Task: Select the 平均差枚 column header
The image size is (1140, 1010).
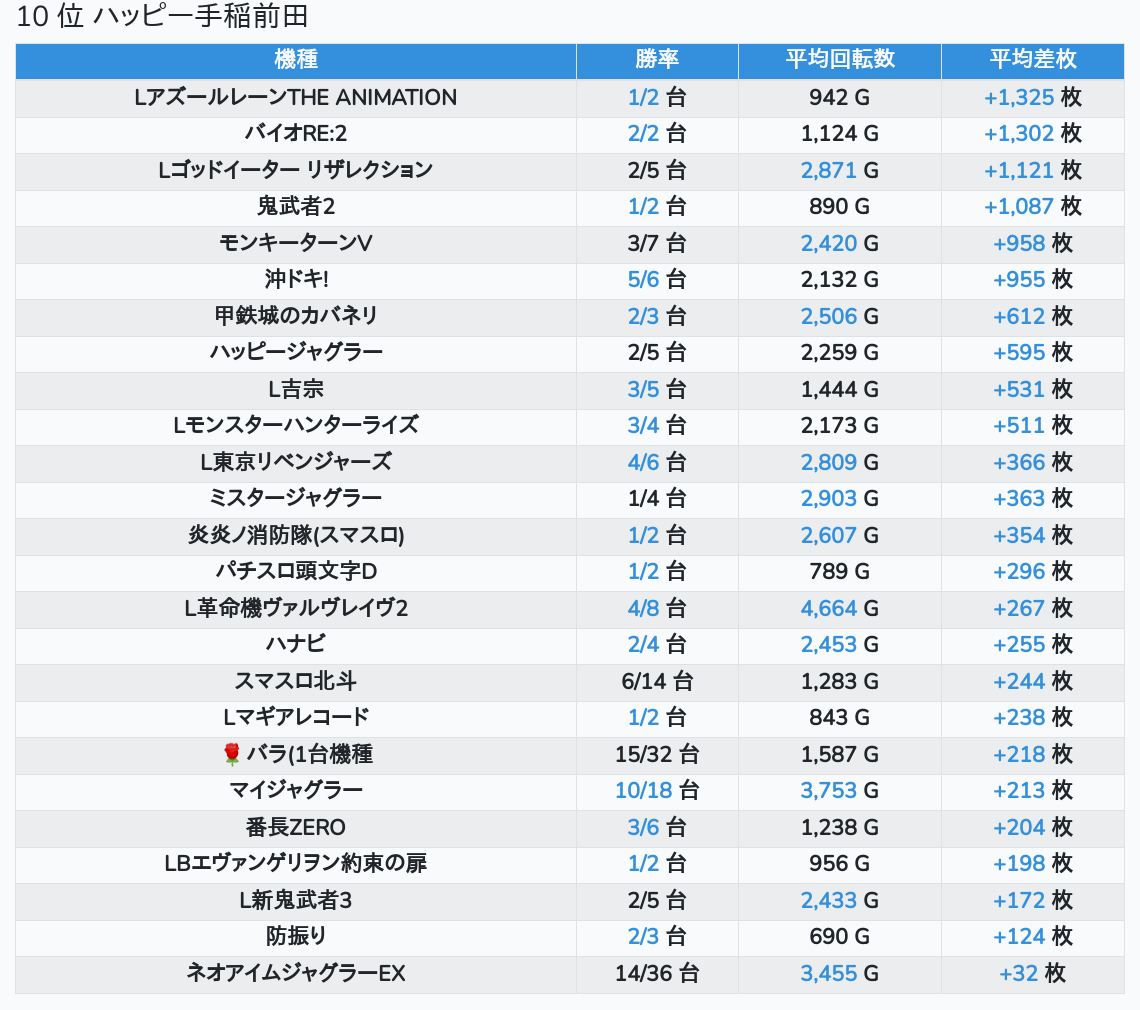Action: click(x=1032, y=60)
